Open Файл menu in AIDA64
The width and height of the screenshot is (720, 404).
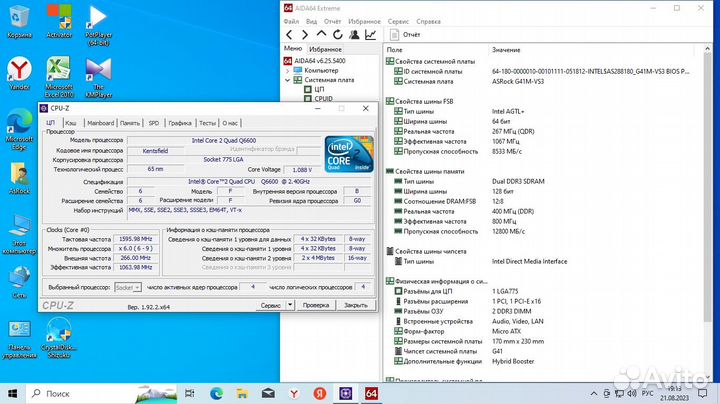pyautogui.click(x=291, y=22)
